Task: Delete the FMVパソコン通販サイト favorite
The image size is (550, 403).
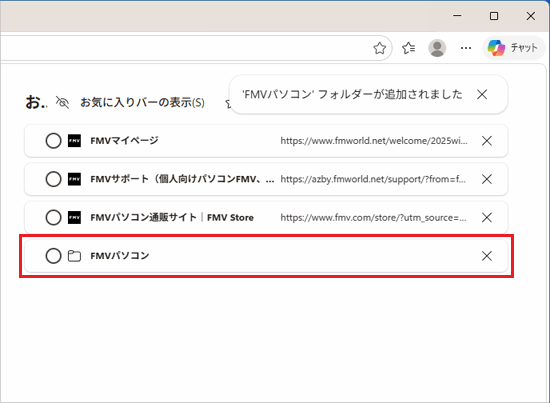Action: pos(487,217)
